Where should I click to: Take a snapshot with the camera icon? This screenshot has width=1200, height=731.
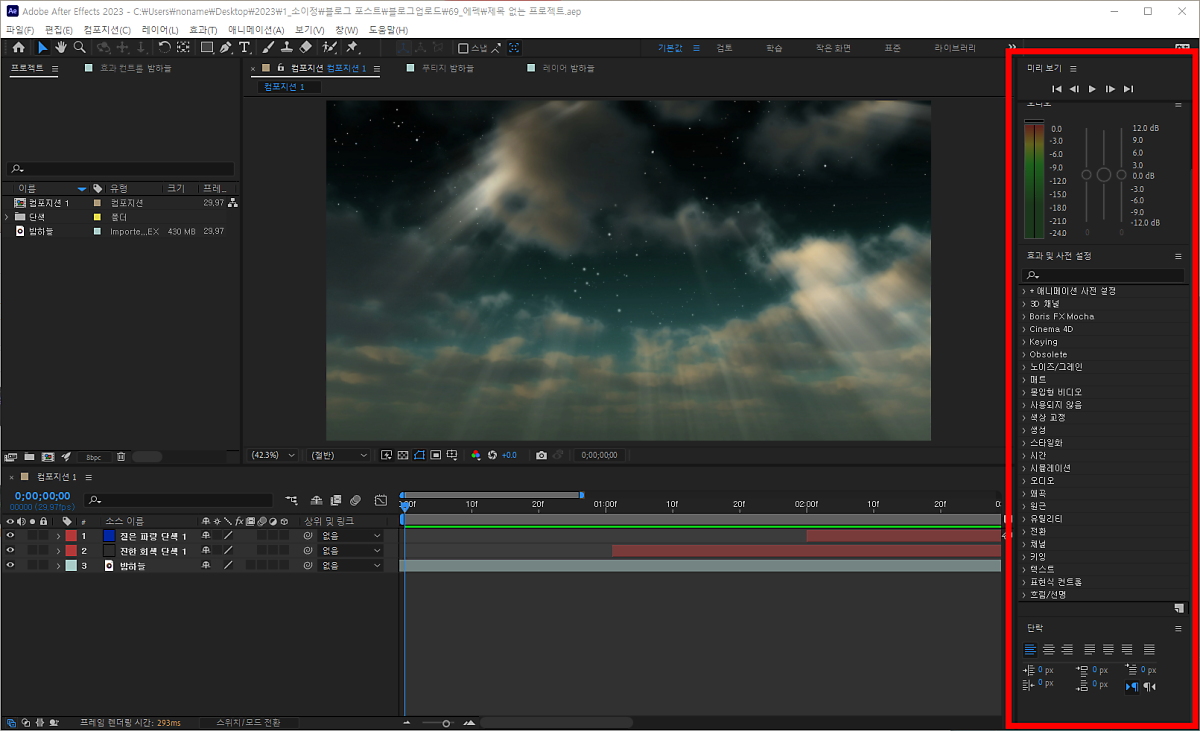pos(541,455)
